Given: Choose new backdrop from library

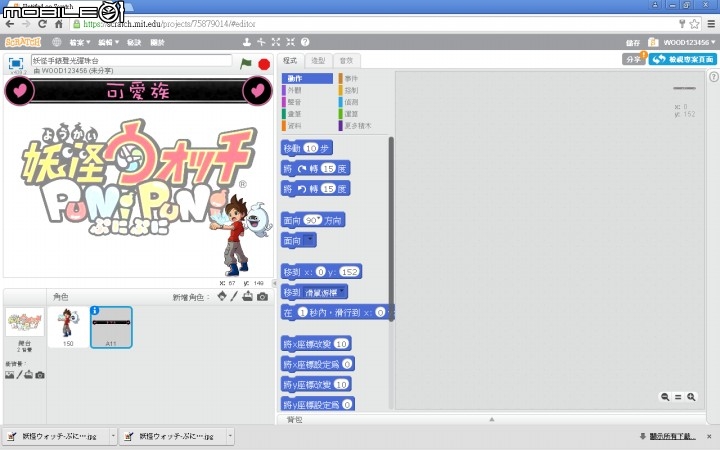Looking at the screenshot, I should pyautogui.click(x=9, y=375).
